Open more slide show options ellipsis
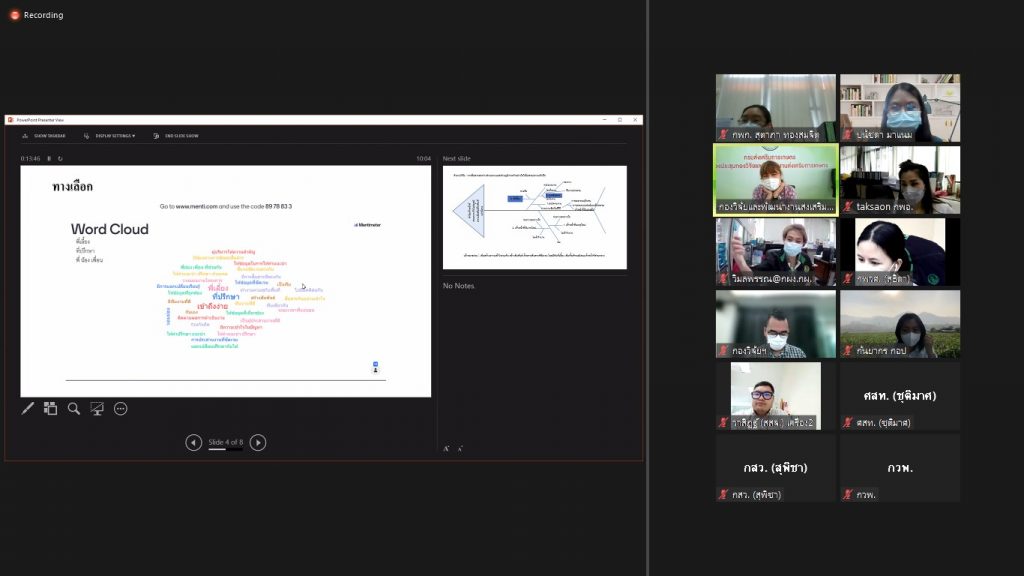Viewport: 1024px width, 576px height. 121,408
